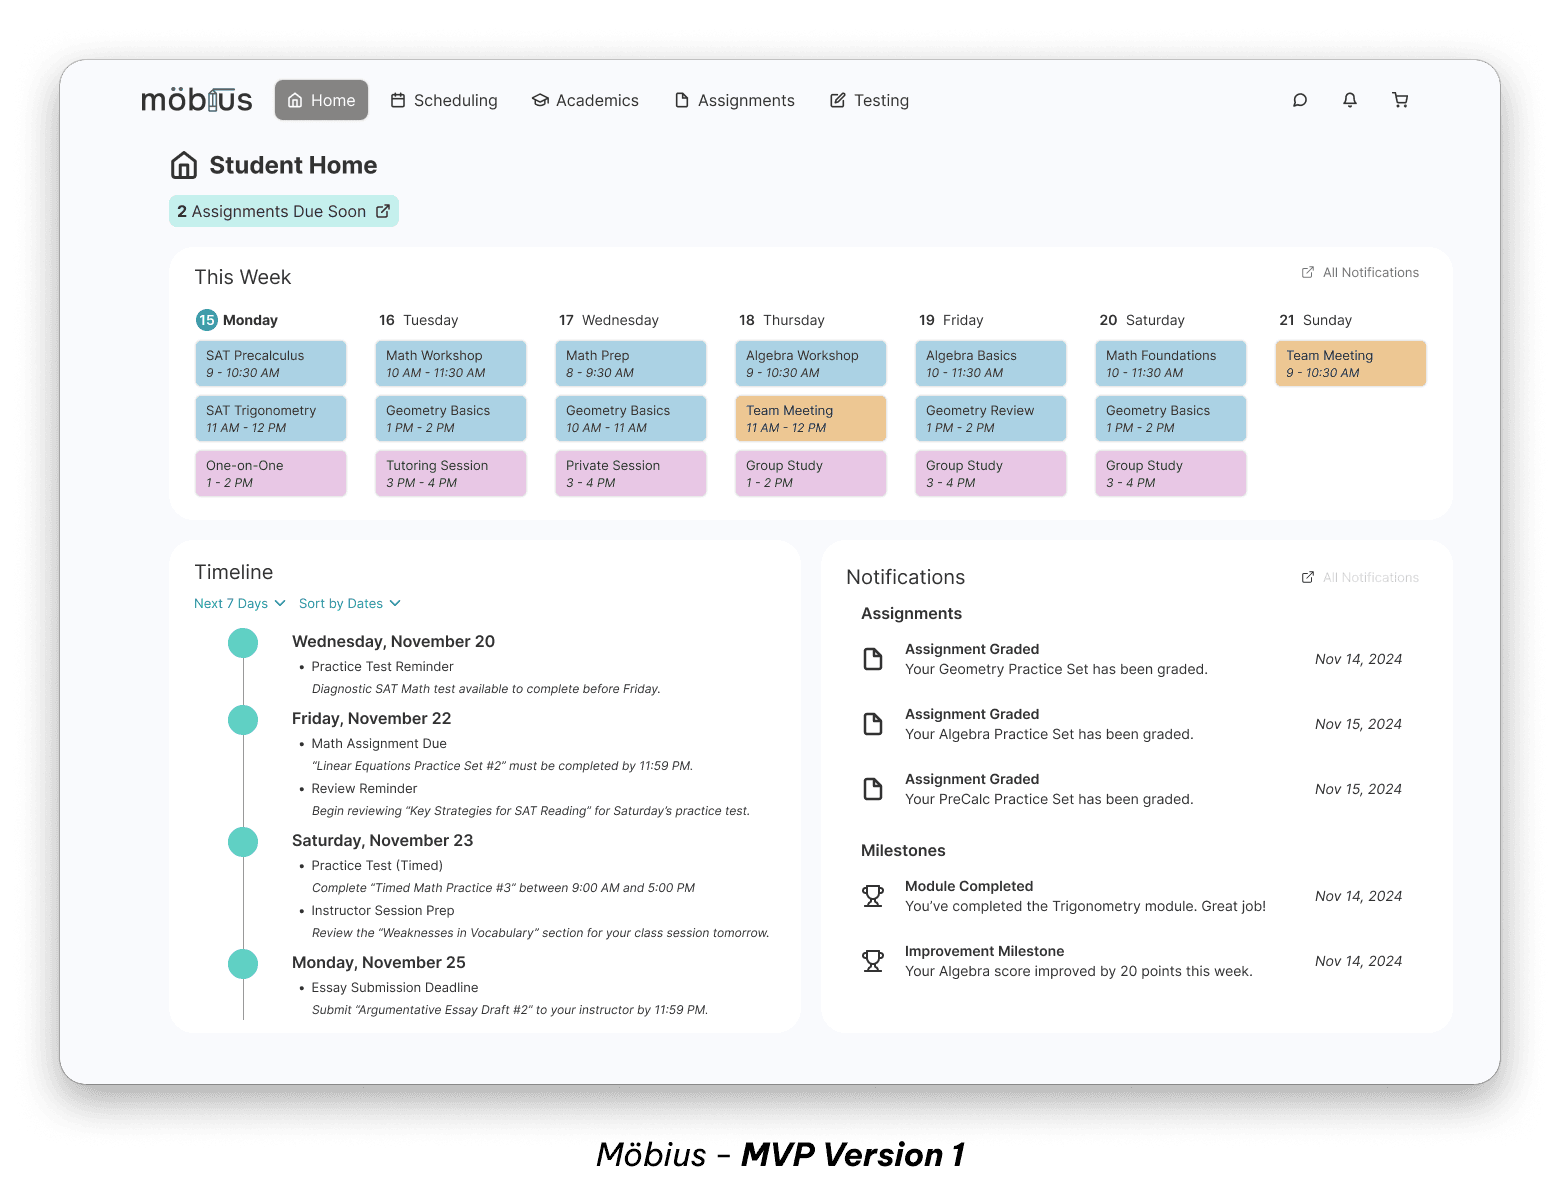The width and height of the screenshot is (1560, 1184).
Task: Click the Möbius logo
Action: (197, 100)
